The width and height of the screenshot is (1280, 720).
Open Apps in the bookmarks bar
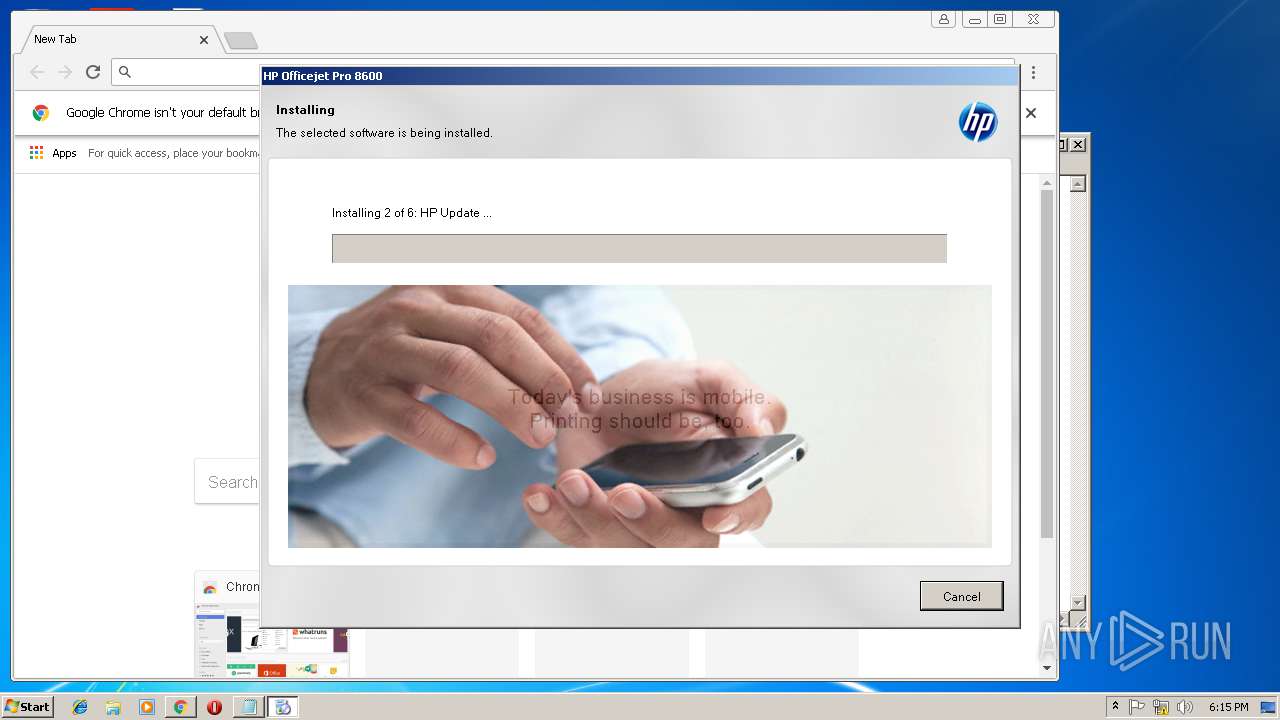pos(53,153)
